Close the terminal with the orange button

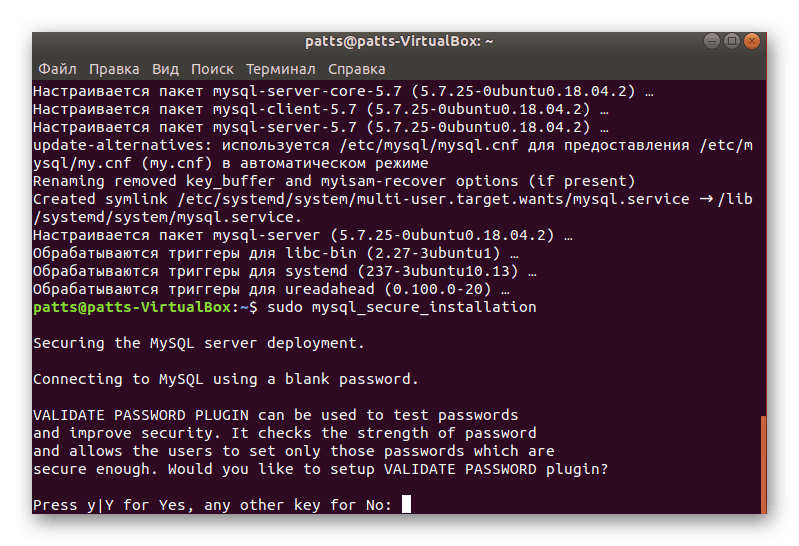click(752, 41)
